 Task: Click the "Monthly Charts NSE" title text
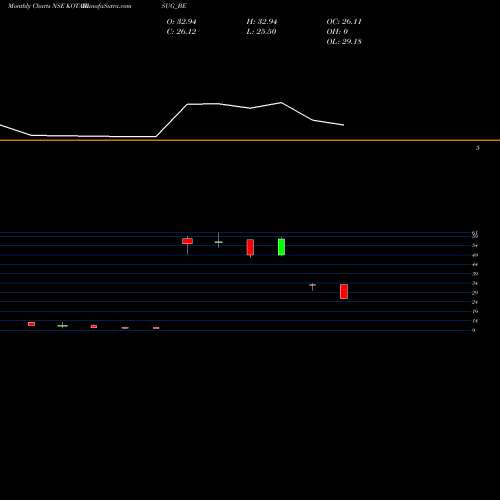tap(36, 6)
